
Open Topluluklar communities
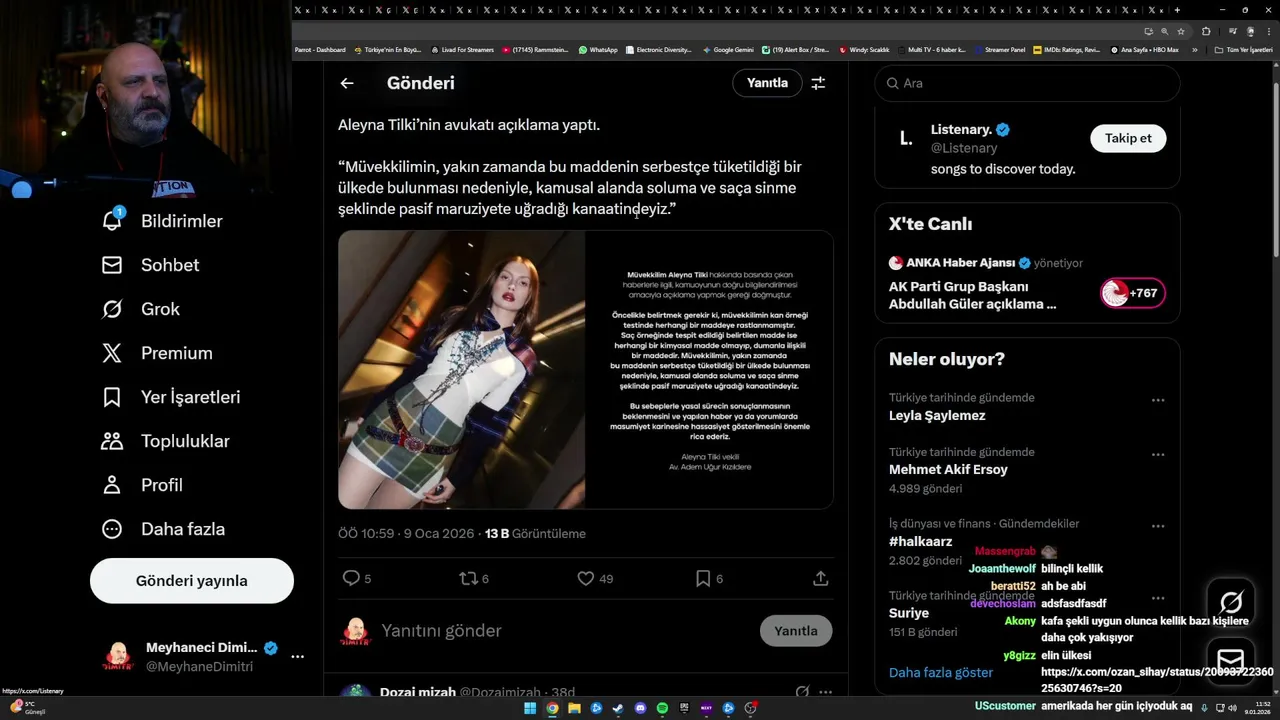pos(165,441)
